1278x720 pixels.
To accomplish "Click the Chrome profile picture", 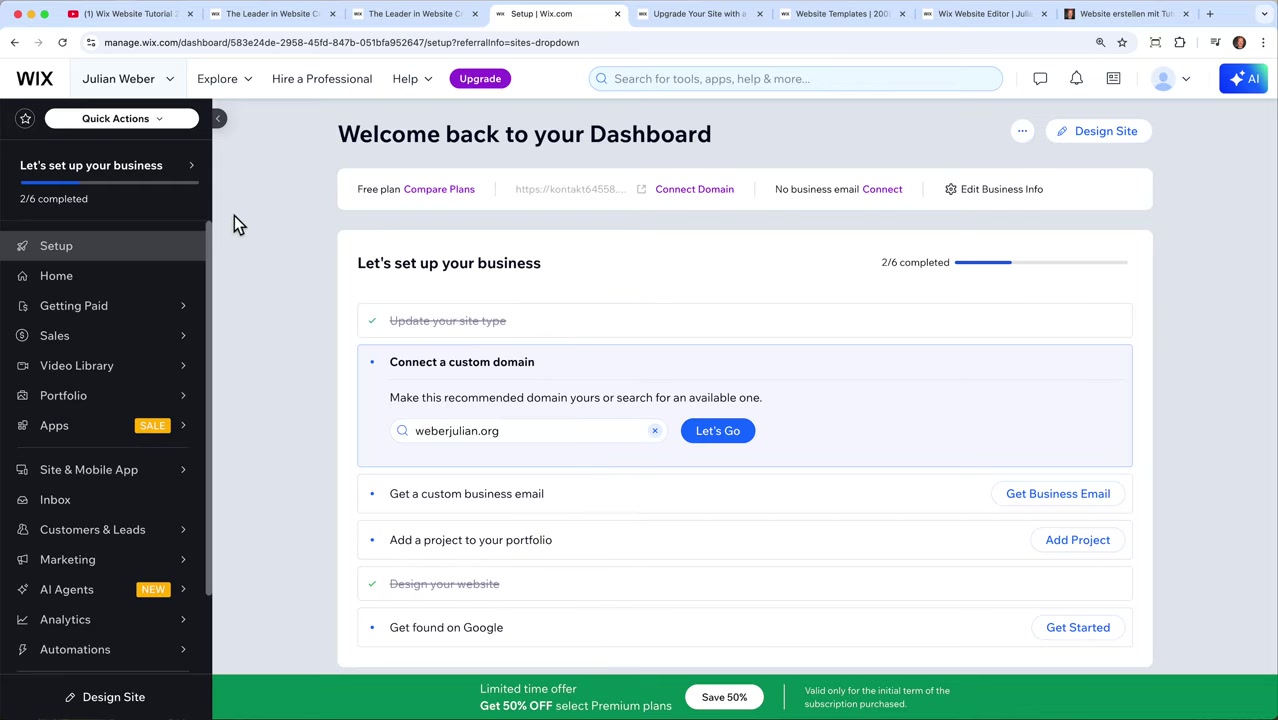I will pos(1240,43).
